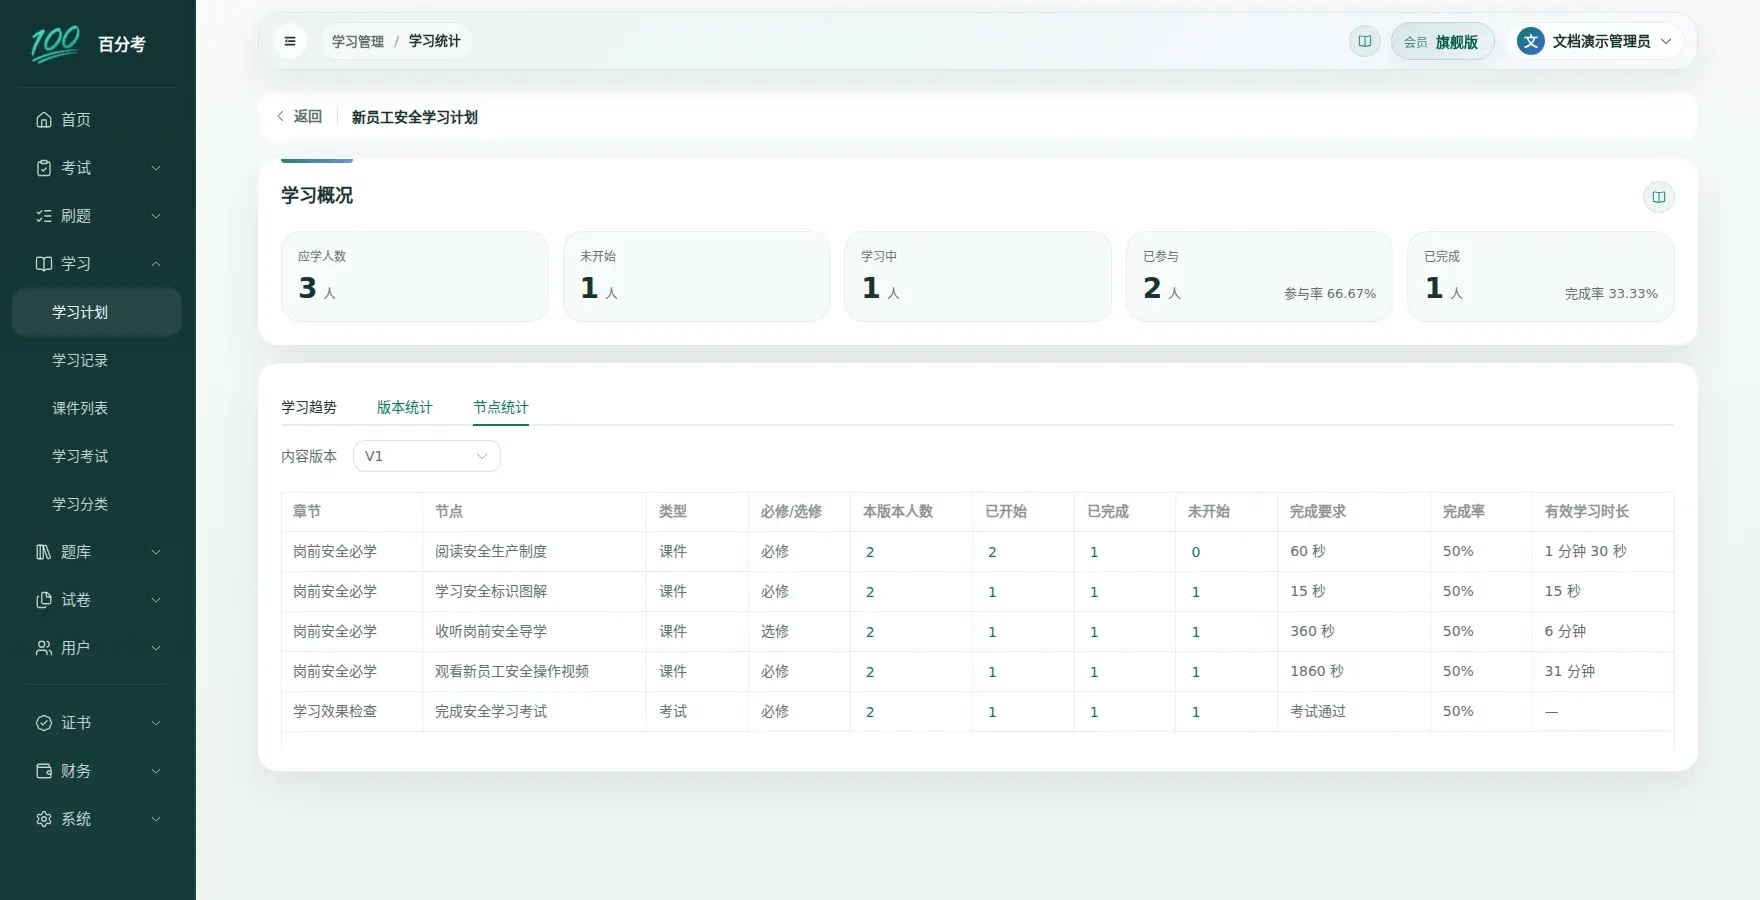Click the book icon in 学习概况 panel
The height and width of the screenshot is (900, 1760).
coord(1658,197)
